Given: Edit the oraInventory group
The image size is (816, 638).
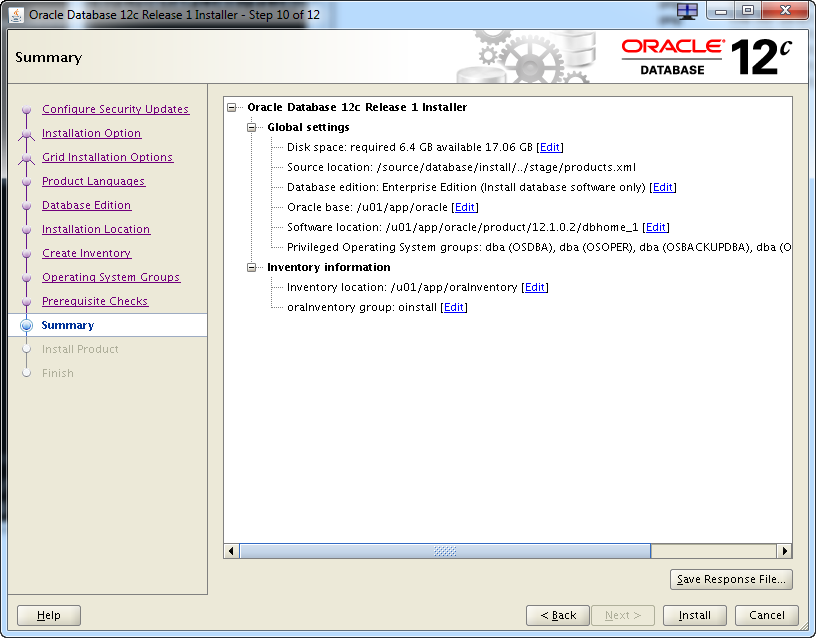Looking at the screenshot, I should tap(454, 308).
